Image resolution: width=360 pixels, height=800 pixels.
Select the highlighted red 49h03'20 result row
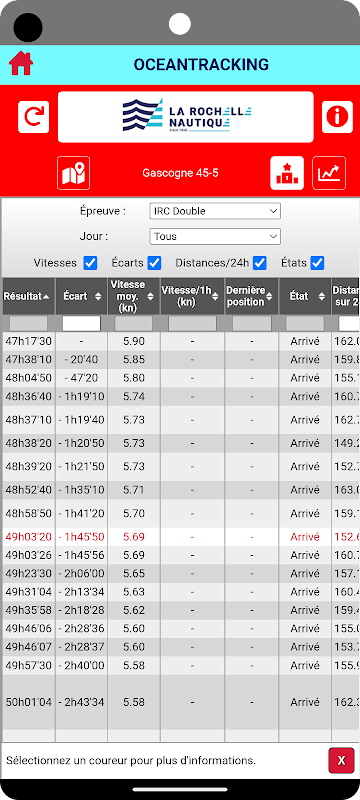pyautogui.click(x=181, y=537)
